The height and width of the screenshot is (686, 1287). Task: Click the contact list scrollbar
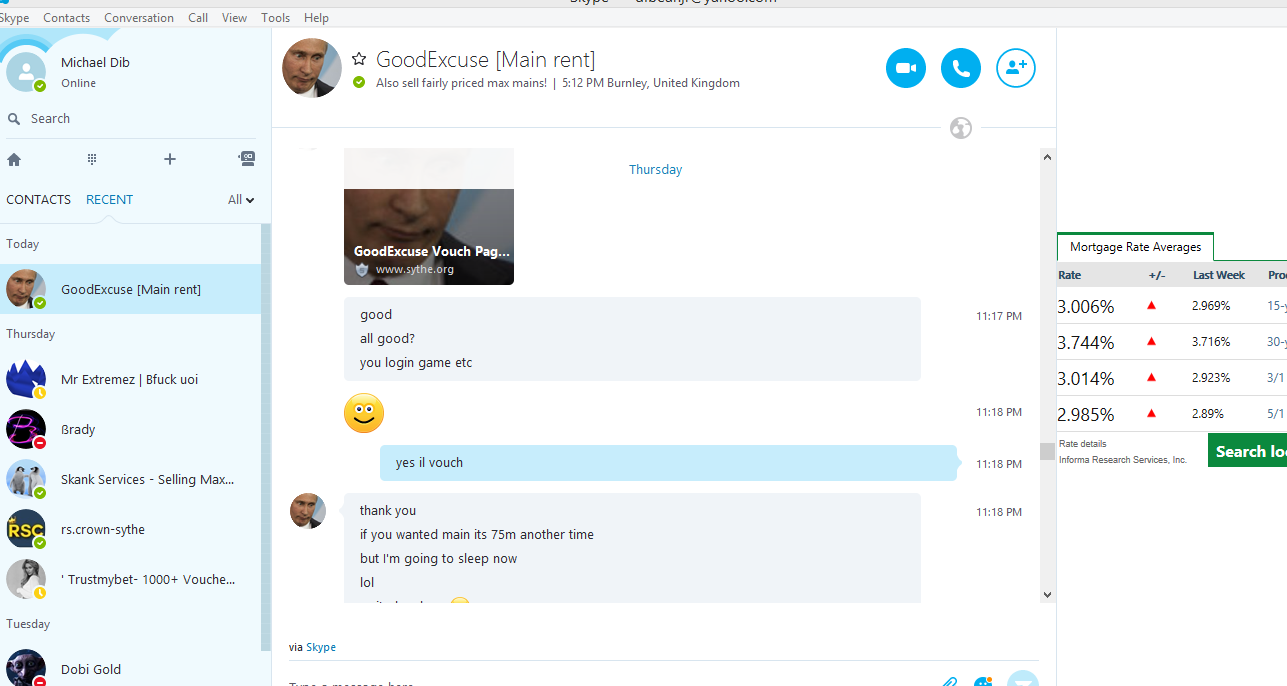tap(265, 437)
